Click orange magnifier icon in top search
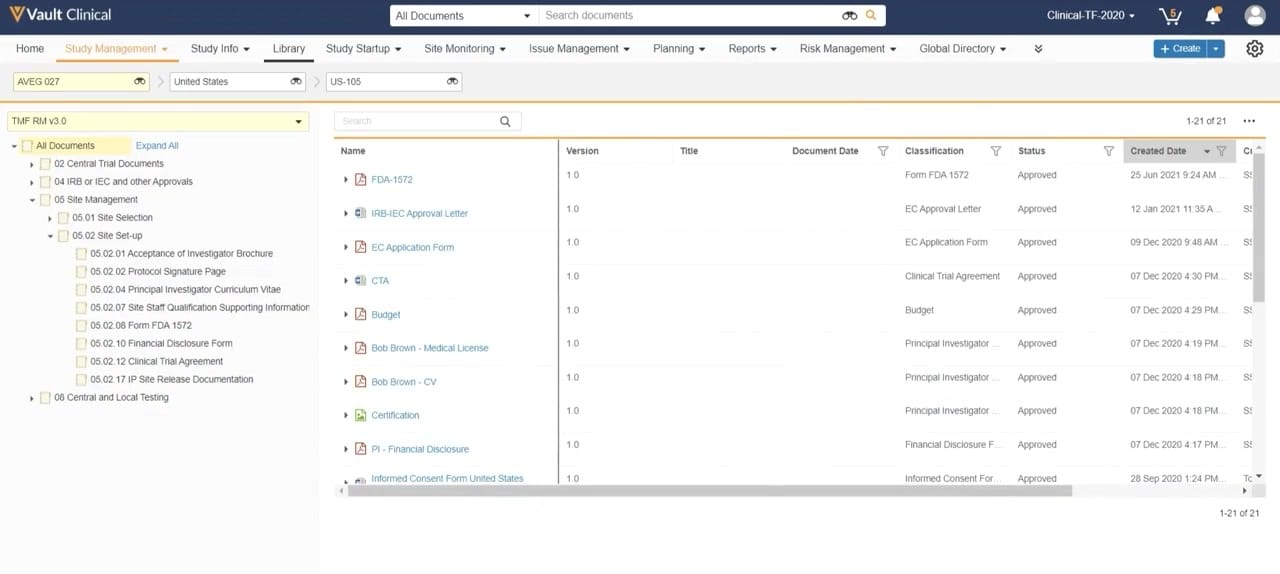 (871, 16)
